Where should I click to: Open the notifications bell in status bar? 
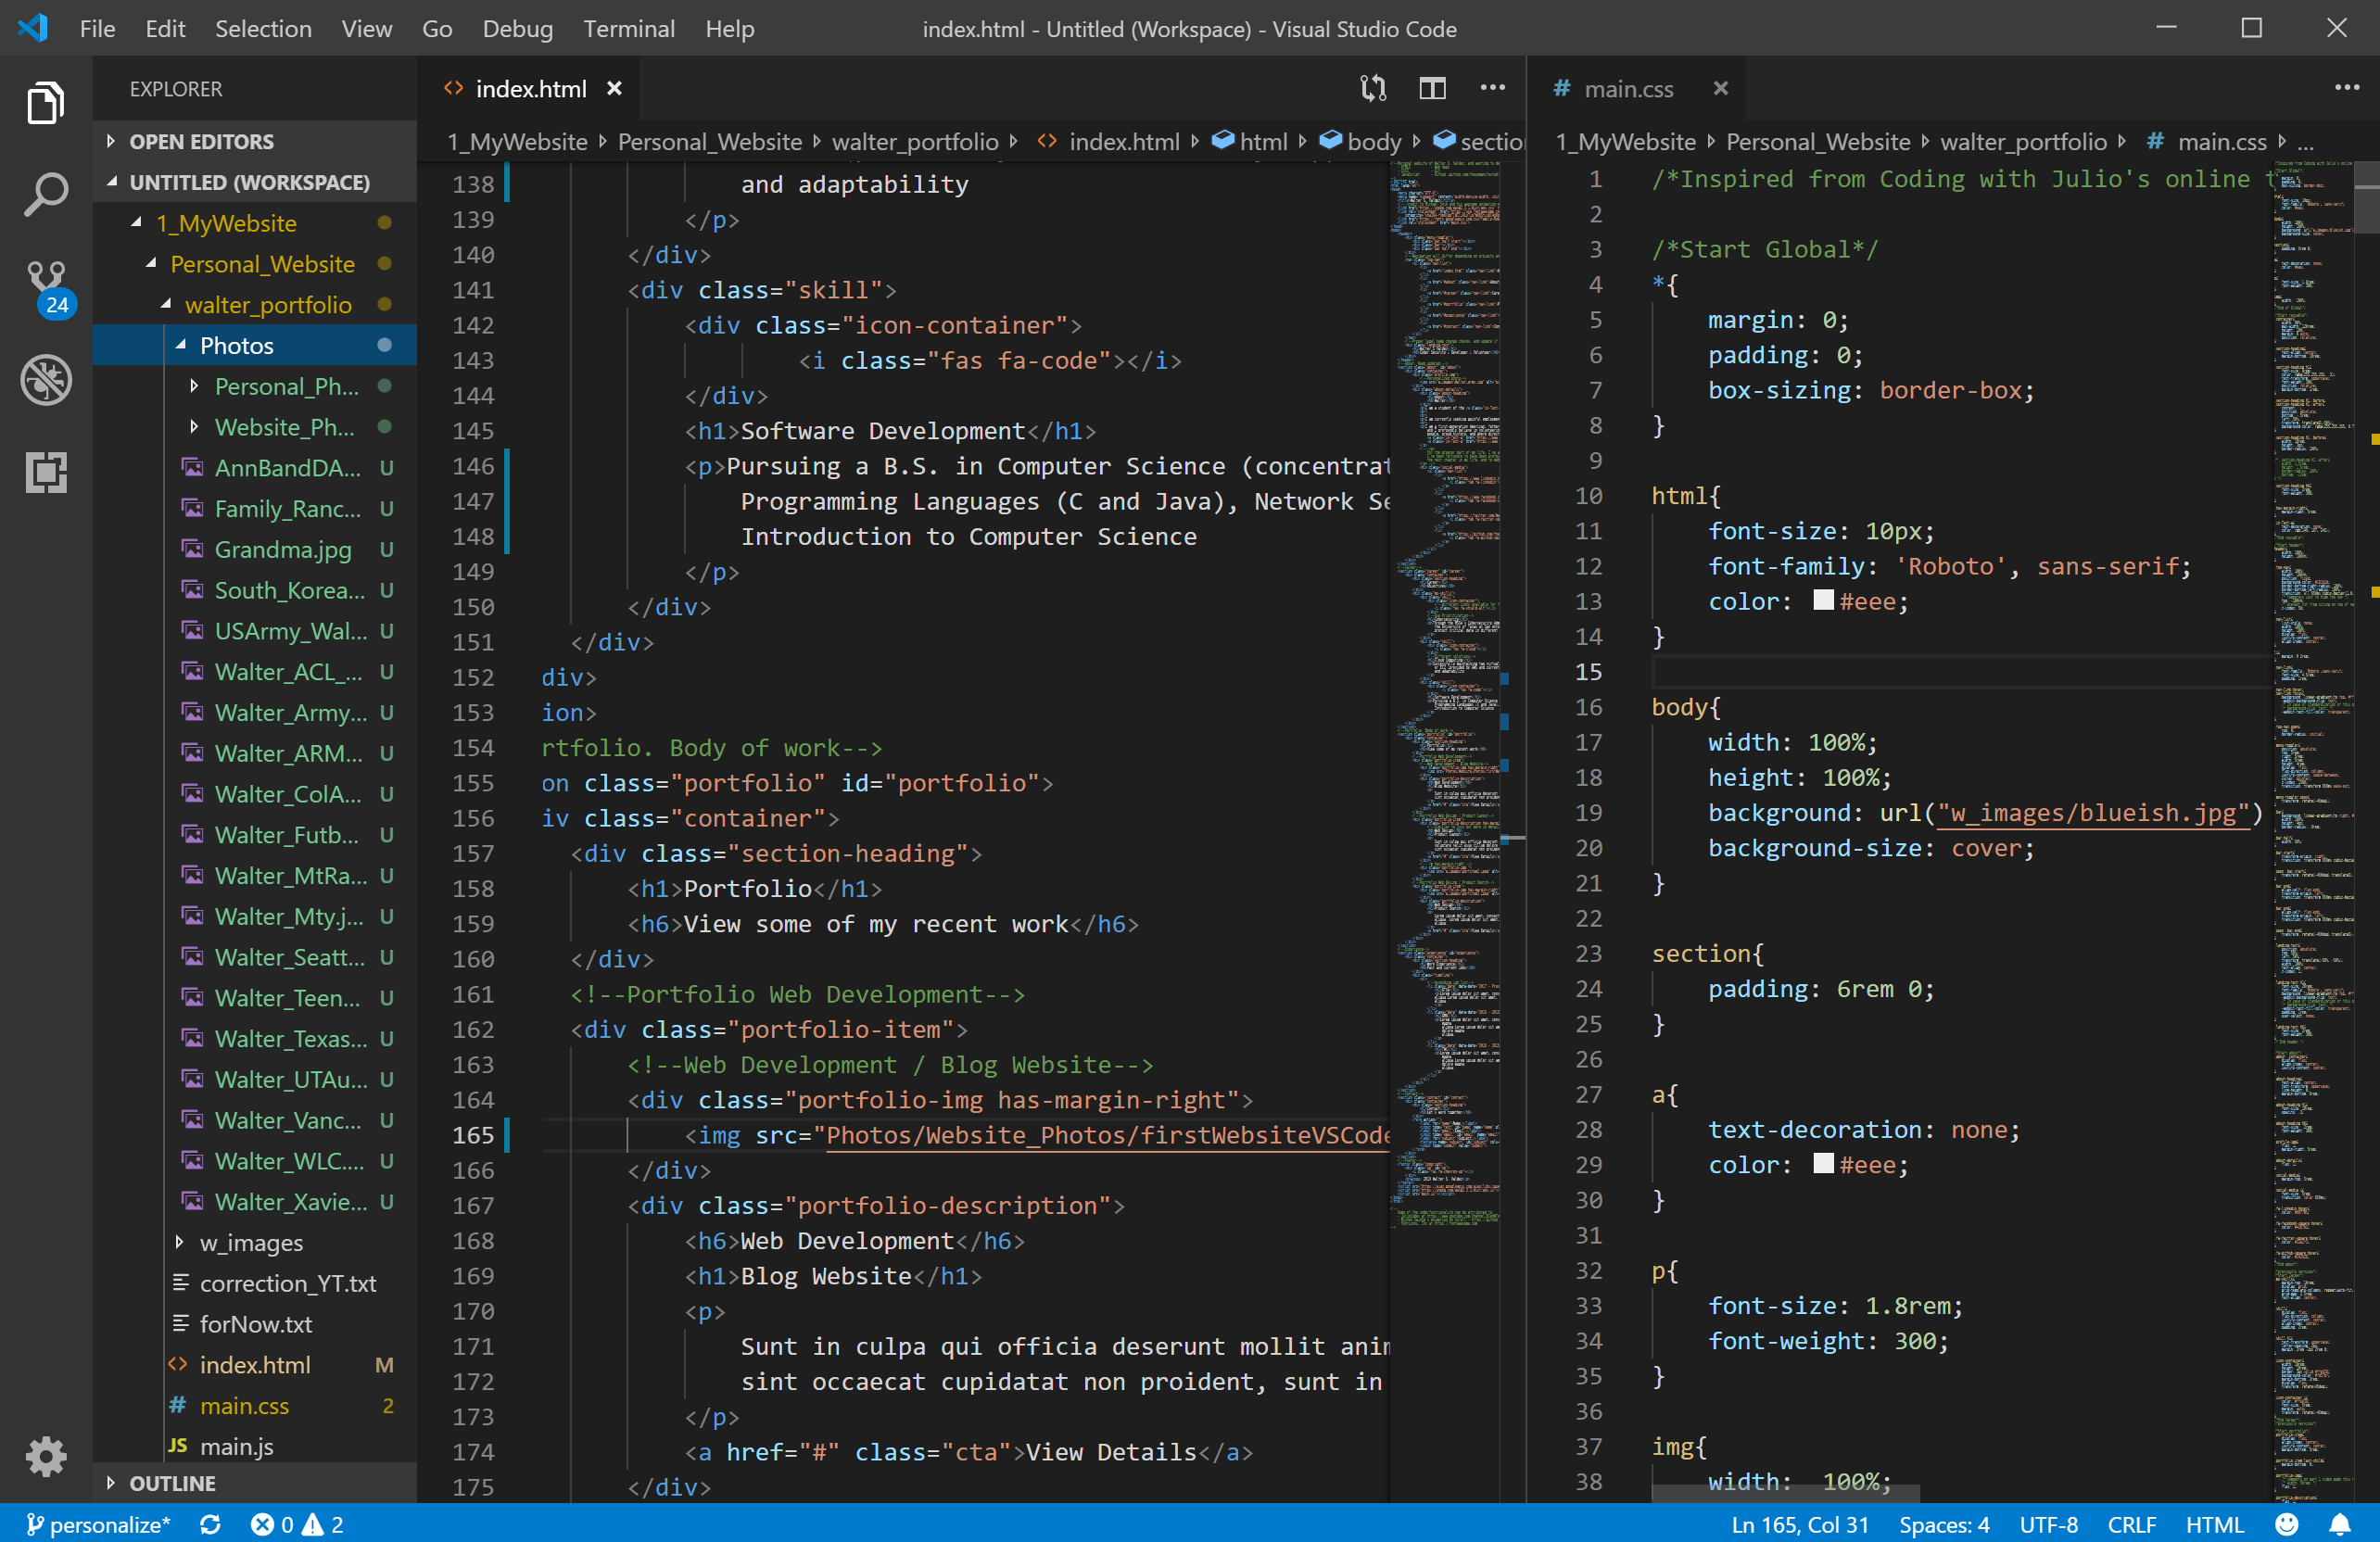coord(2339,1524)
